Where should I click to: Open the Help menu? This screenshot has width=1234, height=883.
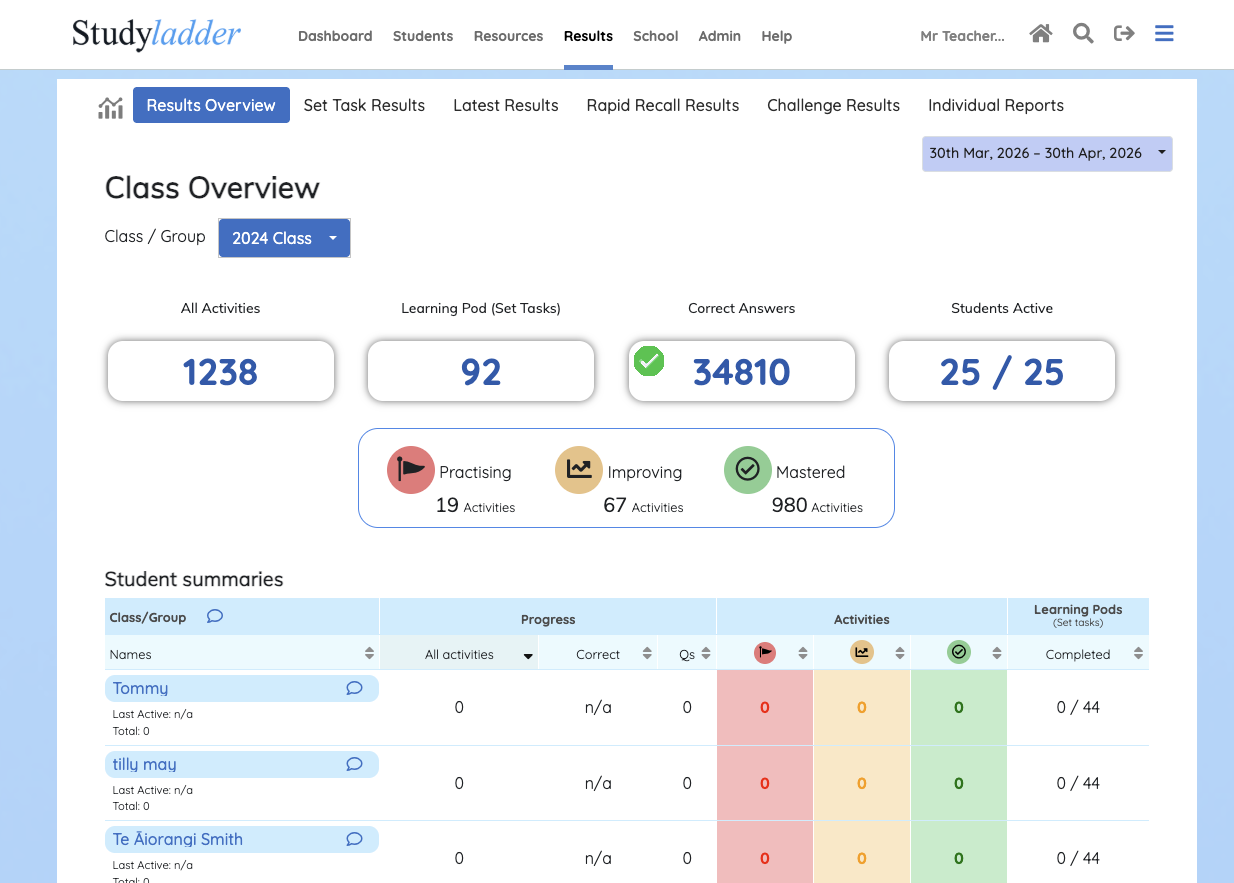coord(777,36)
